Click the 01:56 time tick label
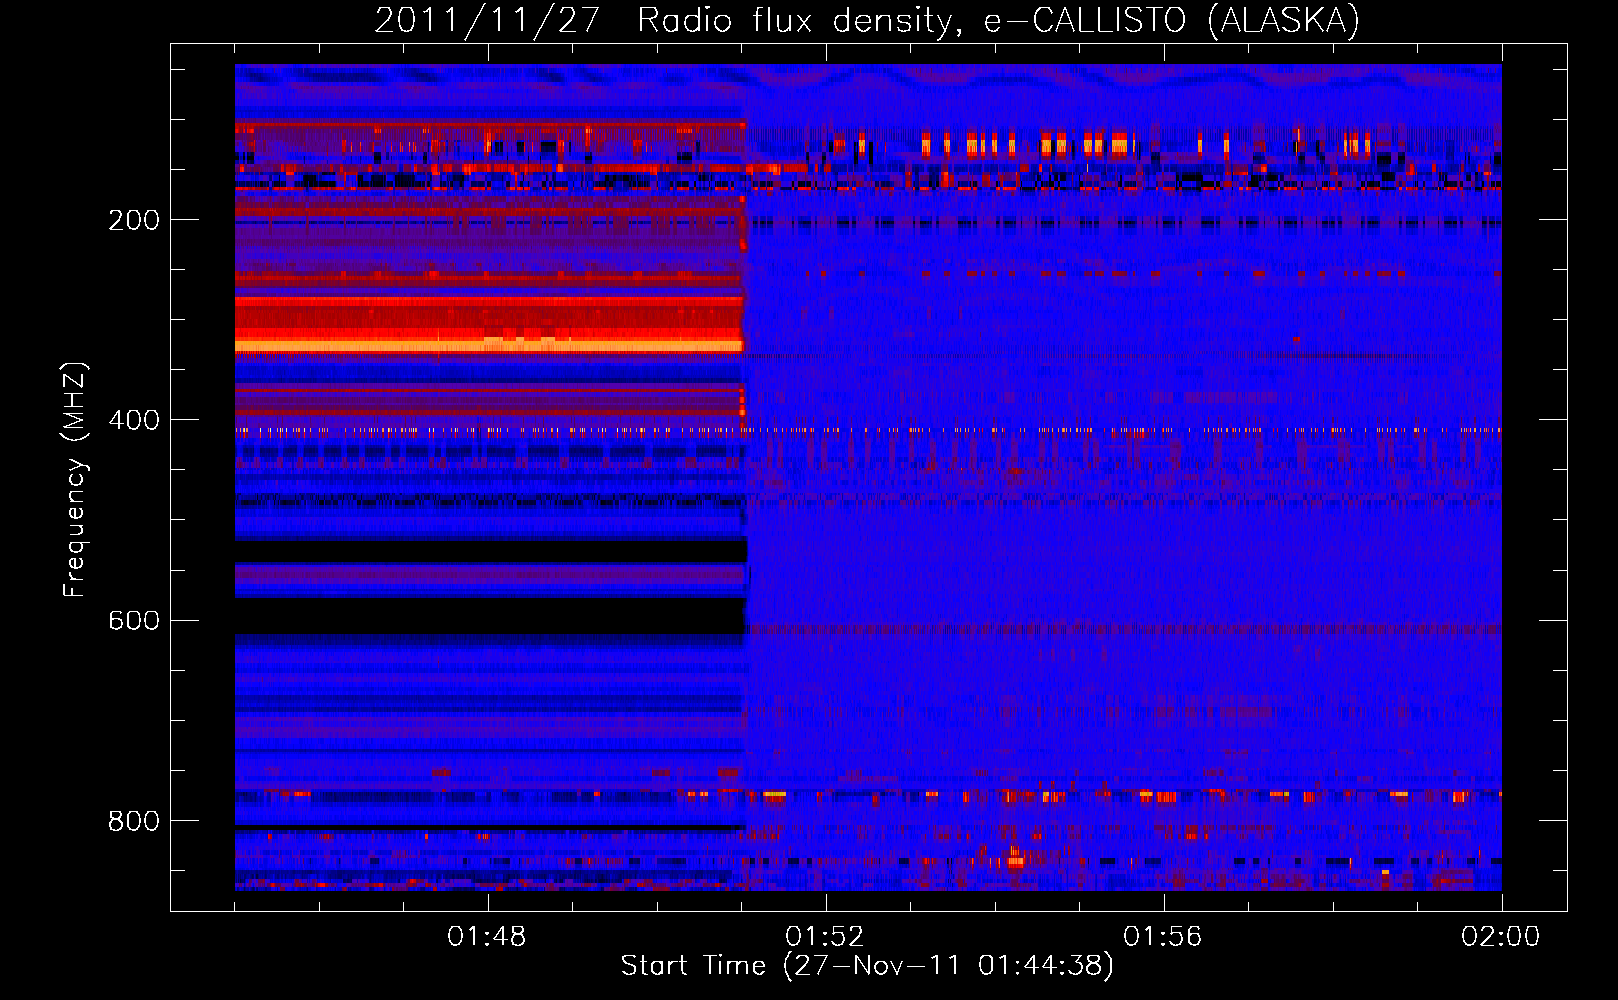This screenshot has width=1618, height=1000. click(x=1163, y=937)
